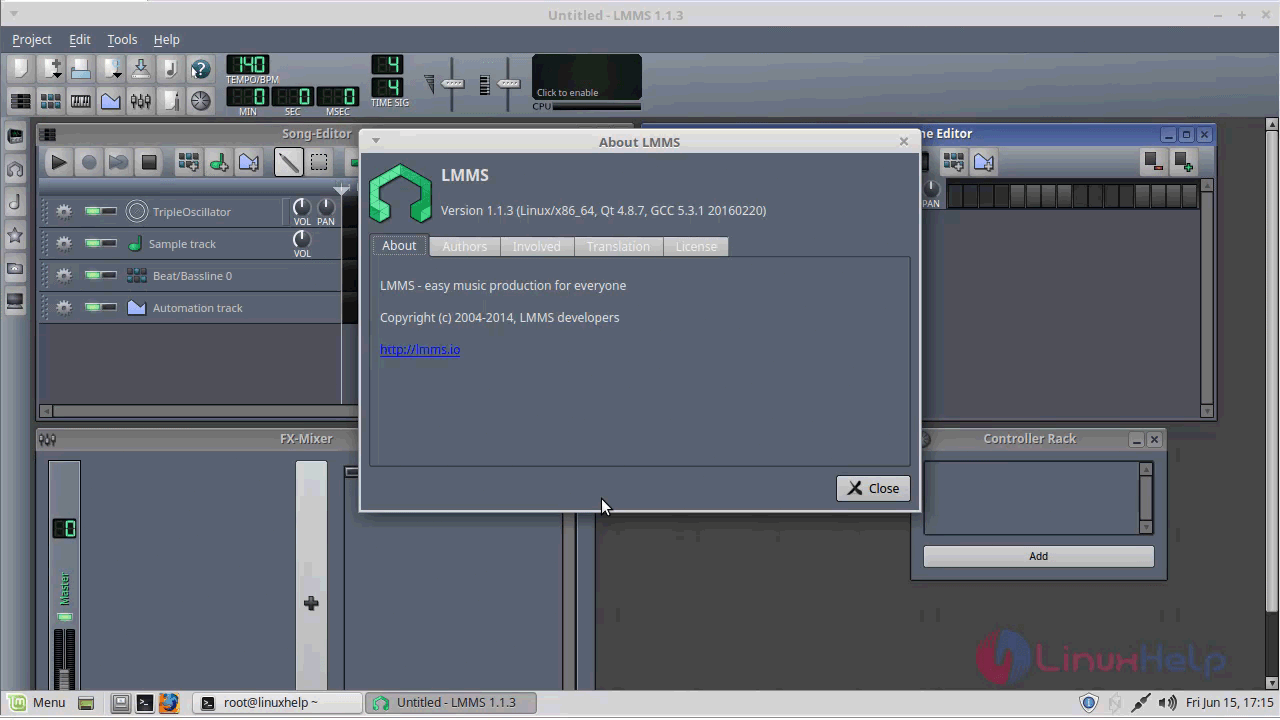Screen dimensions: 1280x720
Task: Select edit mode selection tool in Song-Editor
Action: pyautogui.click(x=319, y=162)
